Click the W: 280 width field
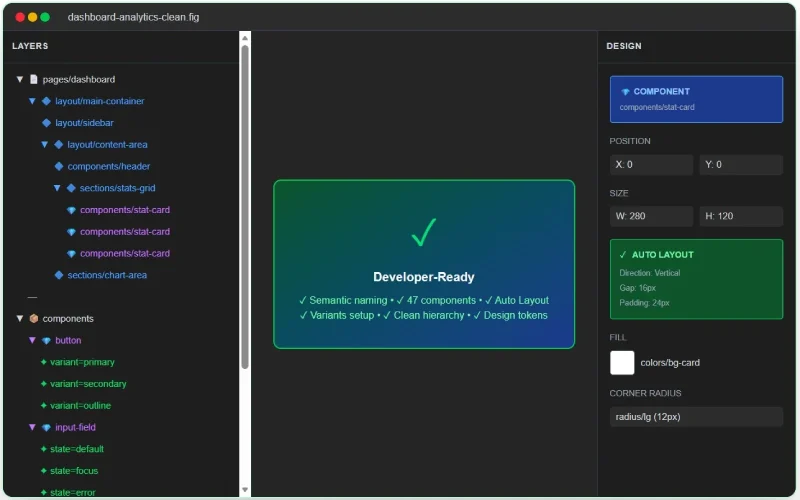 click(651, 216)
